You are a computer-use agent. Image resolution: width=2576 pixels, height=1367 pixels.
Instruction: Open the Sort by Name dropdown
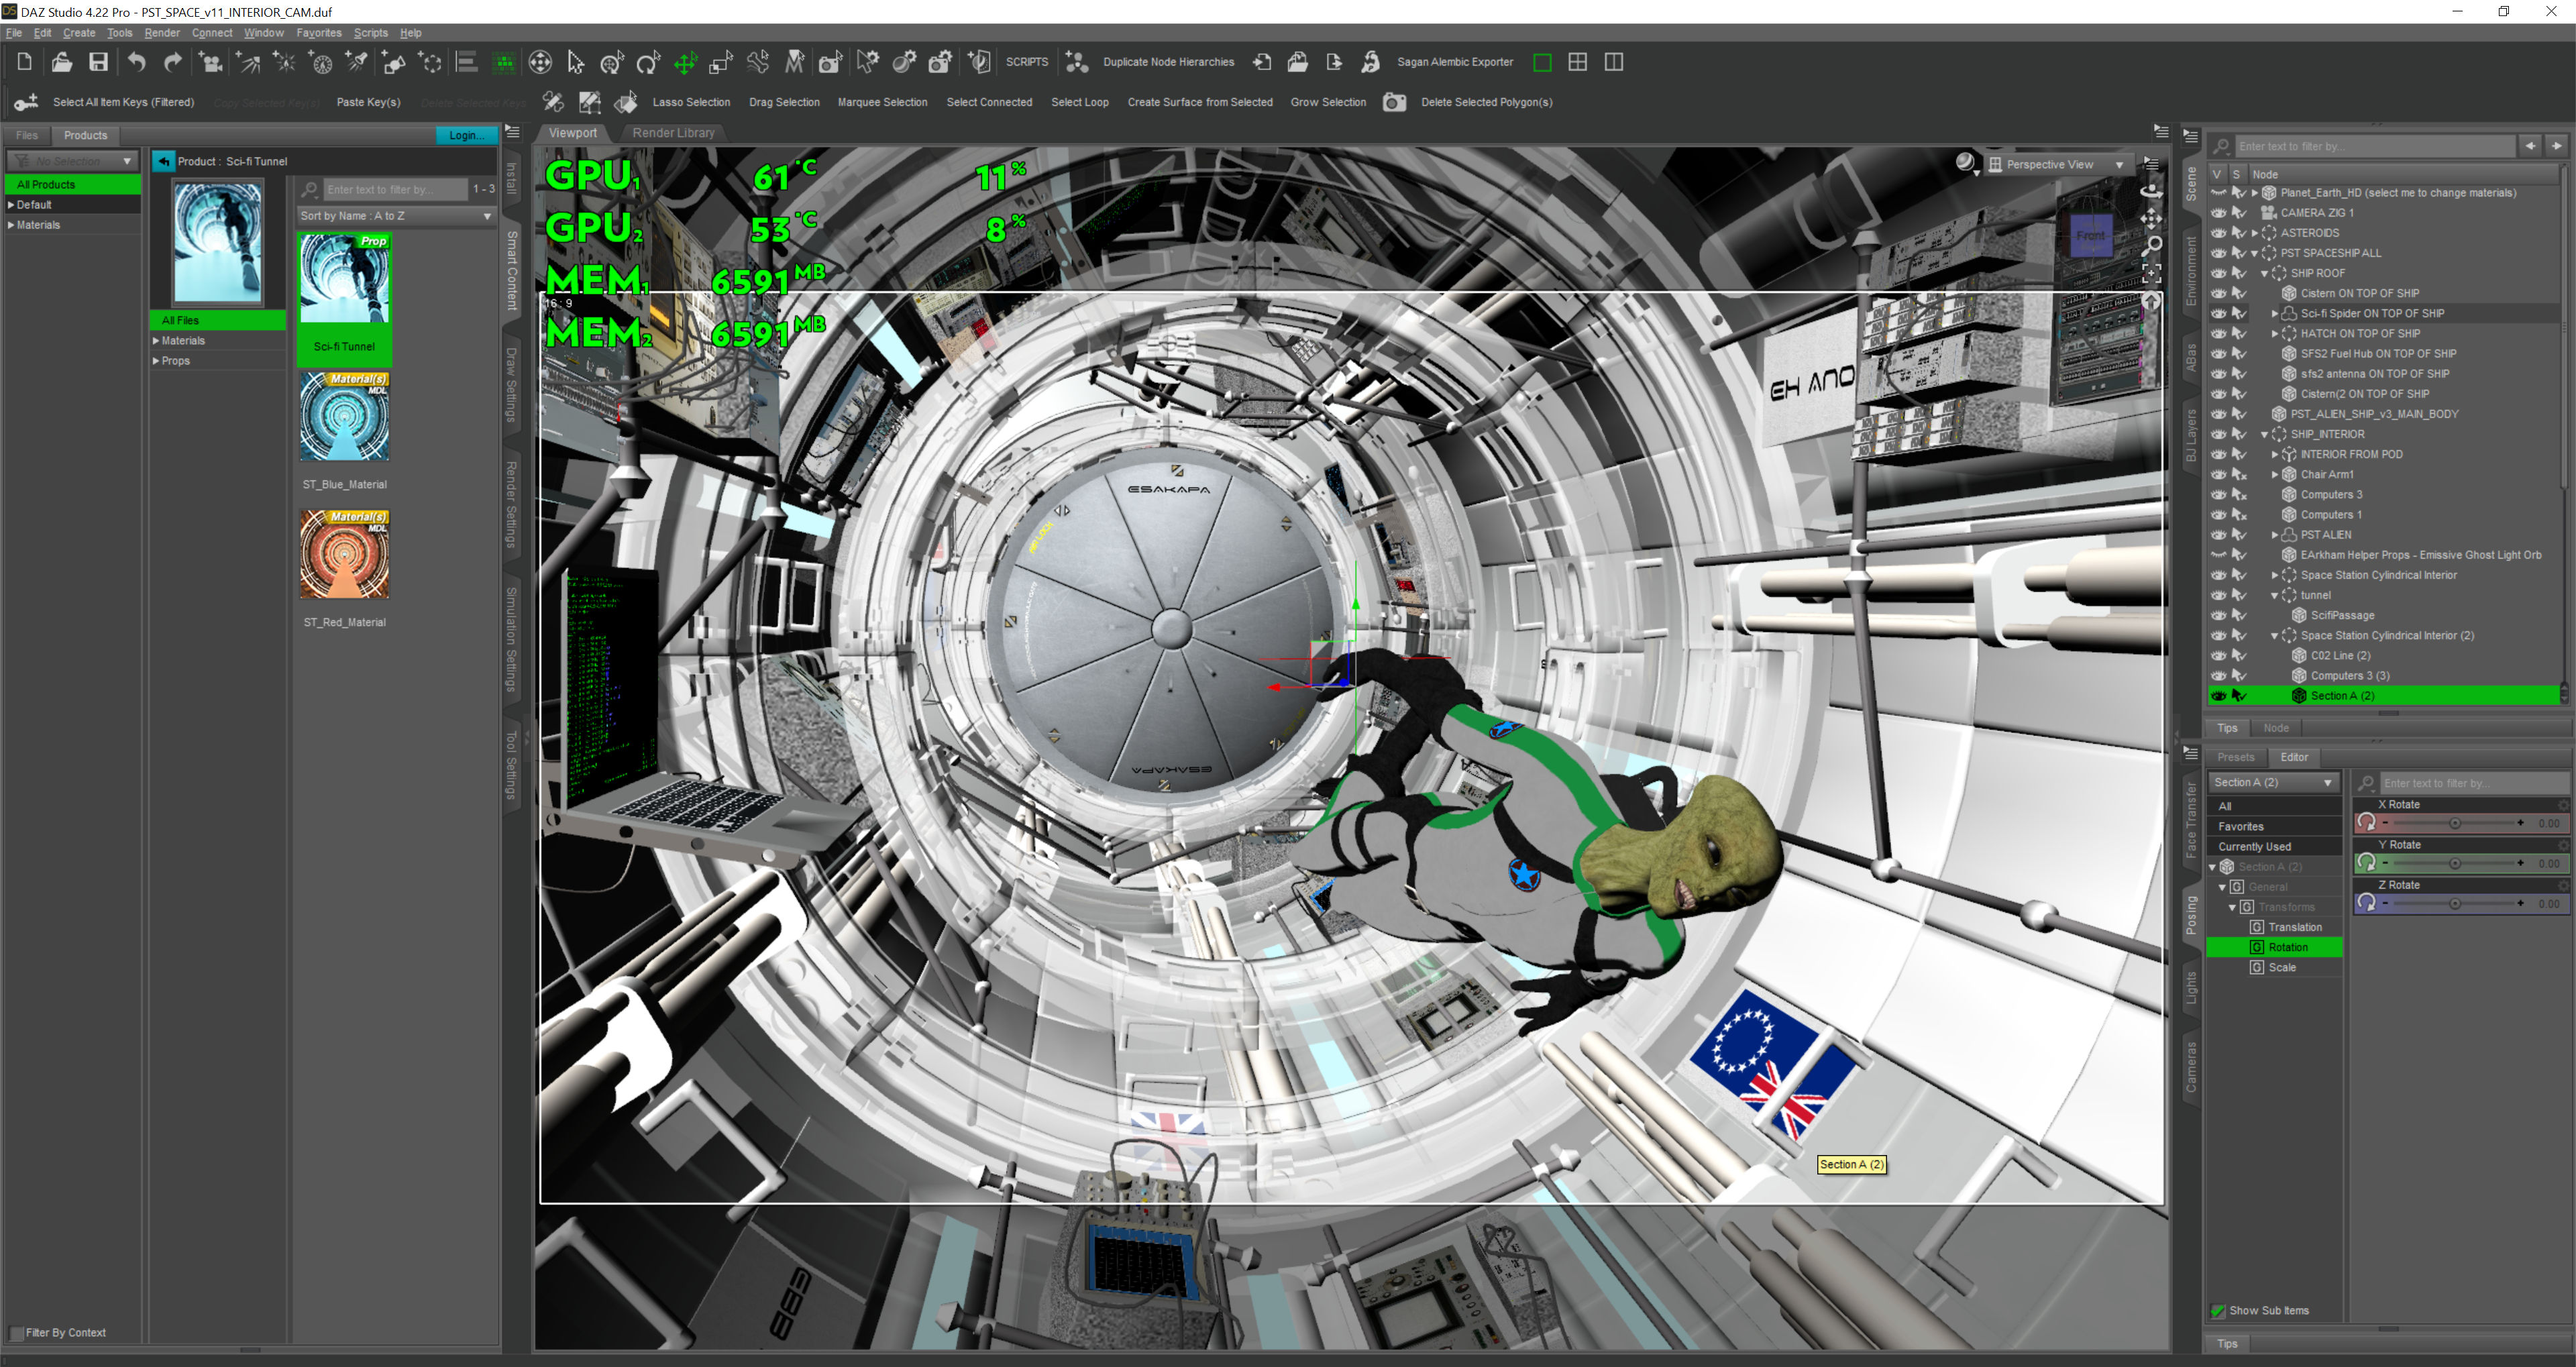(x=395, y=216)
